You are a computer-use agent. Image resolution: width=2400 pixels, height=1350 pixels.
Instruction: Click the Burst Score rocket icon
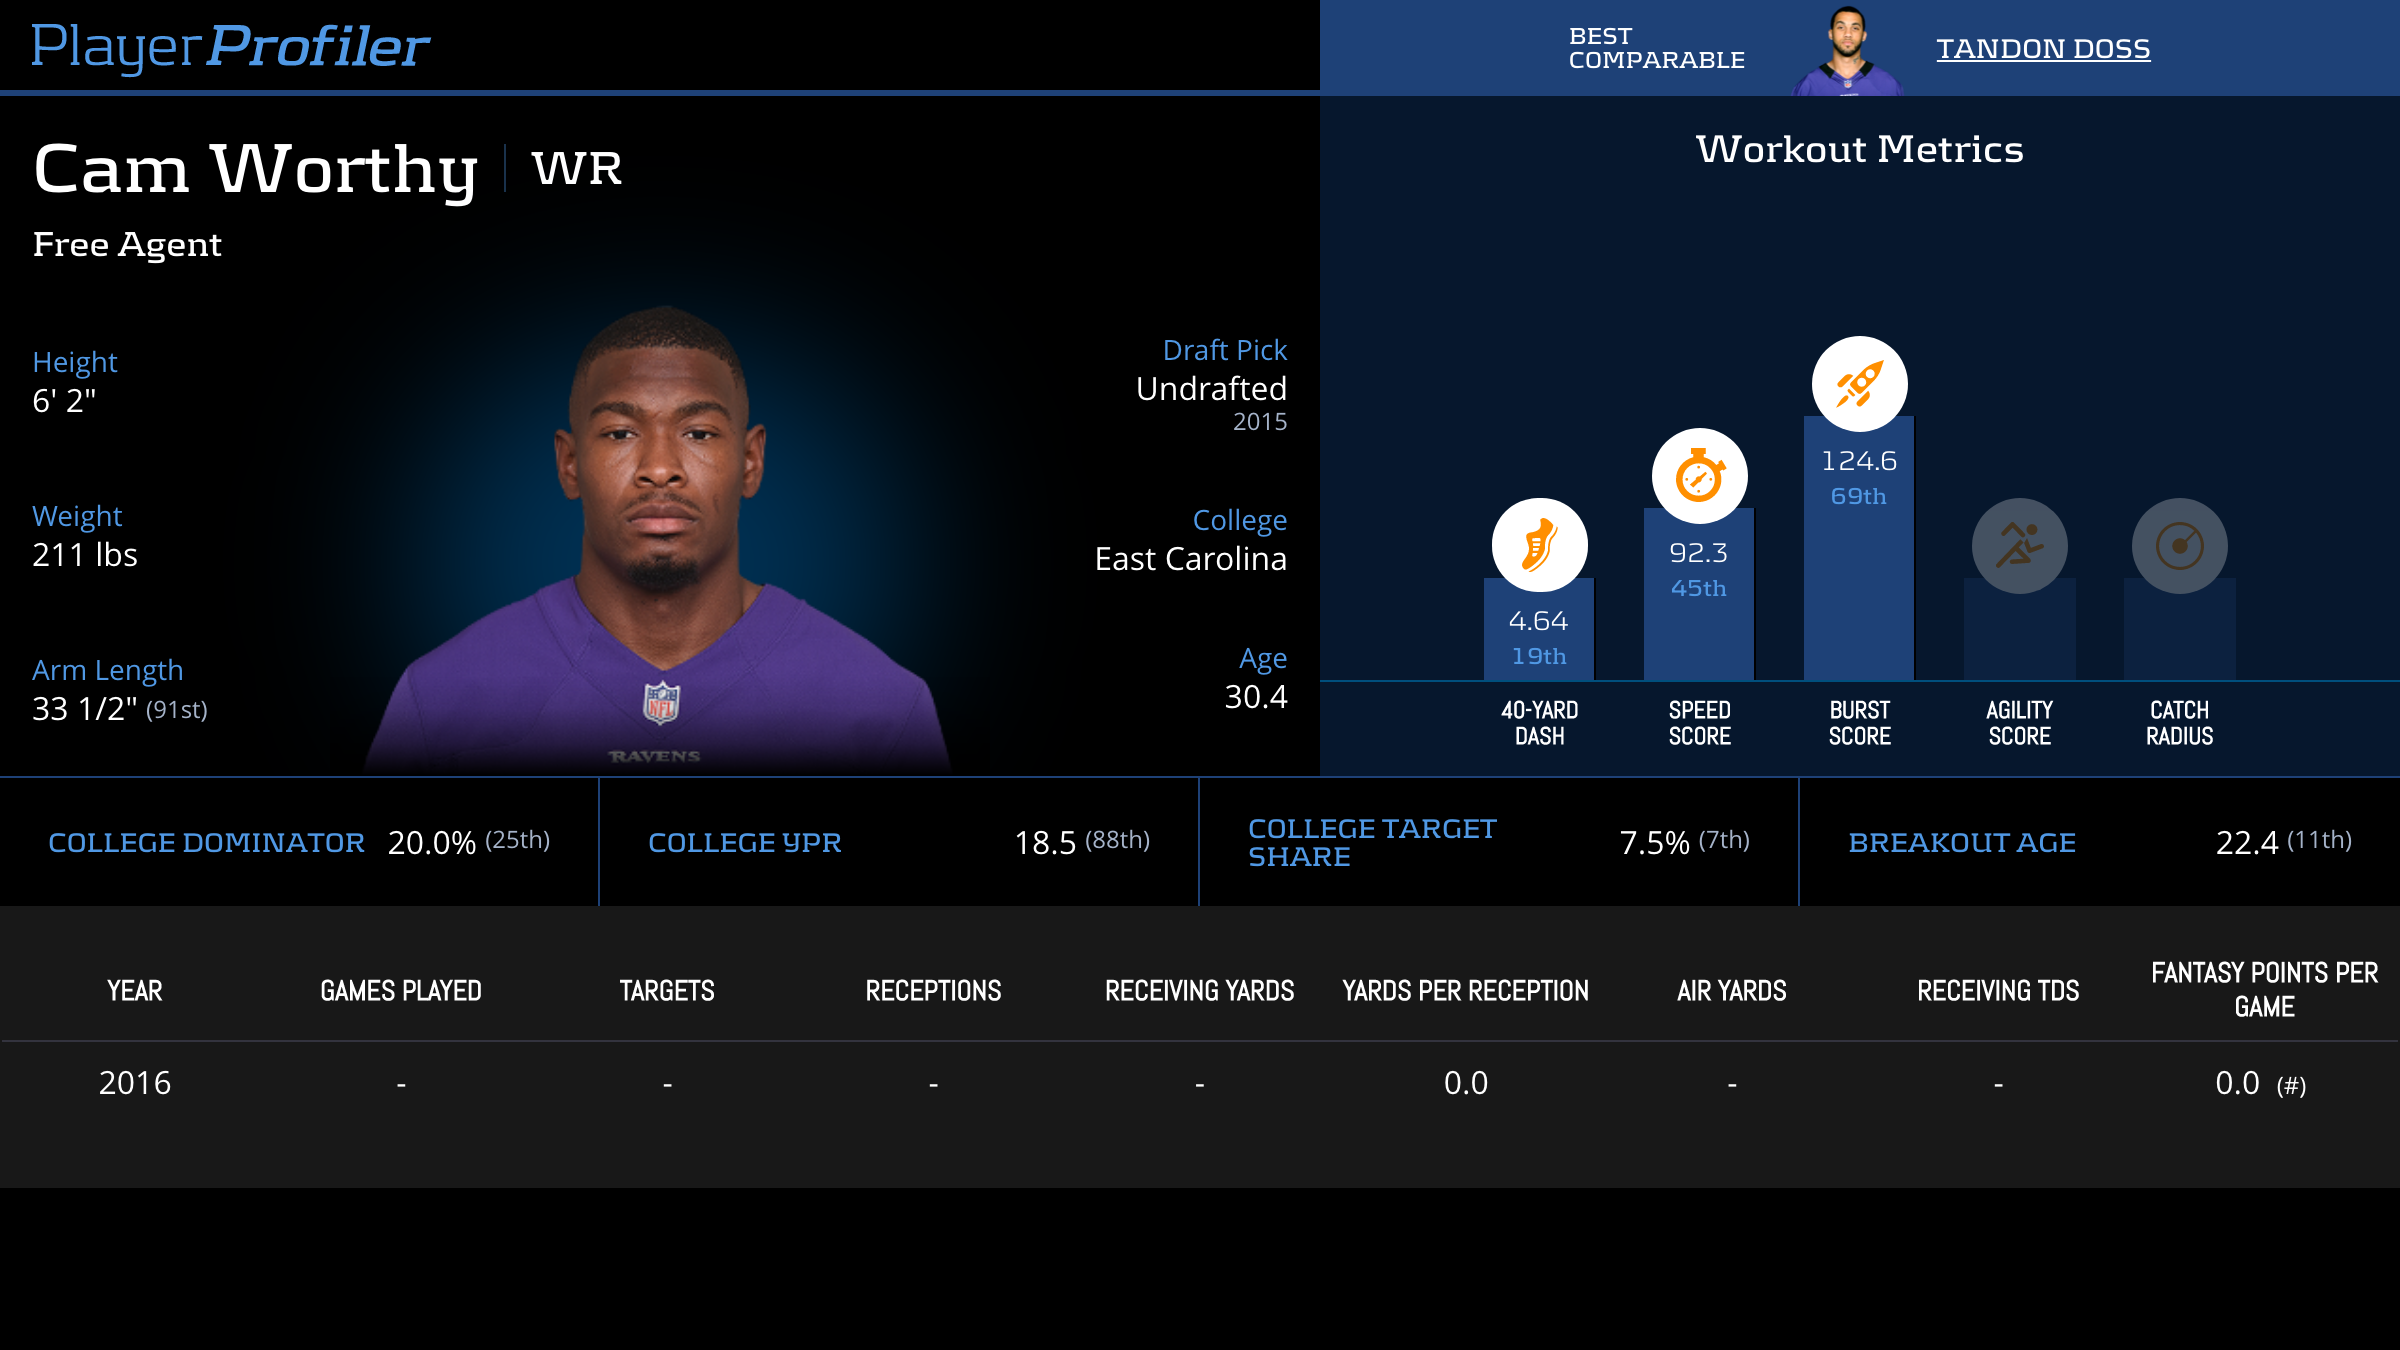tap(1859, 384)
